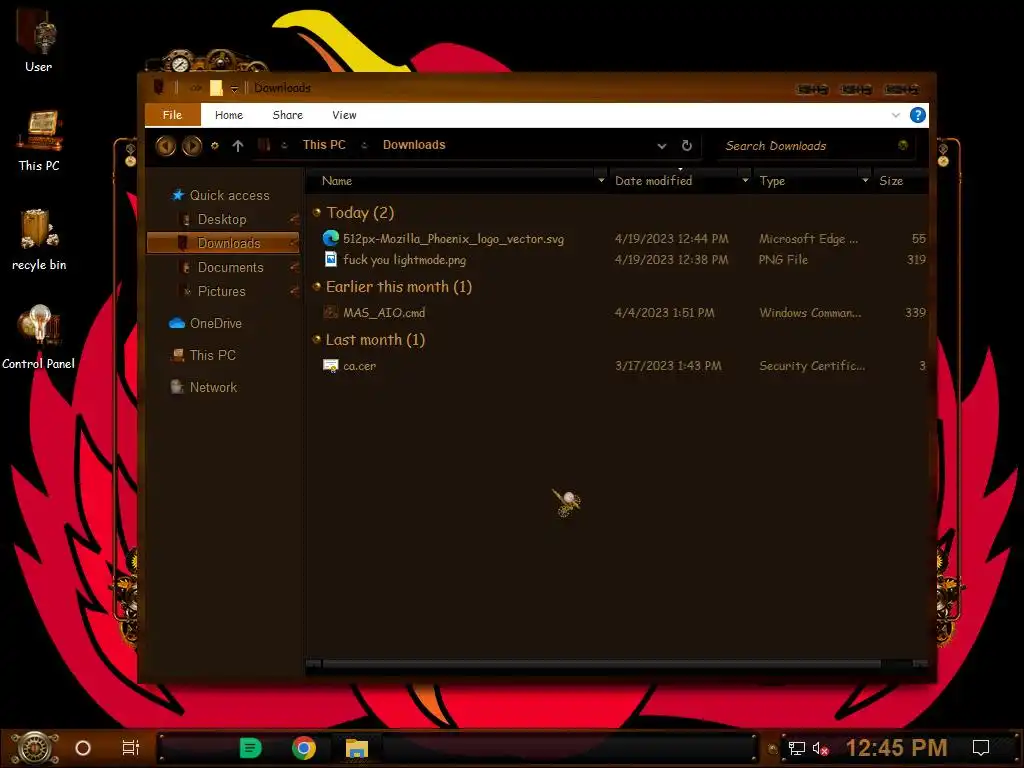
Task: Open recent locations gear dropdown
Action: pyautogui.click(x=215, y=146)
